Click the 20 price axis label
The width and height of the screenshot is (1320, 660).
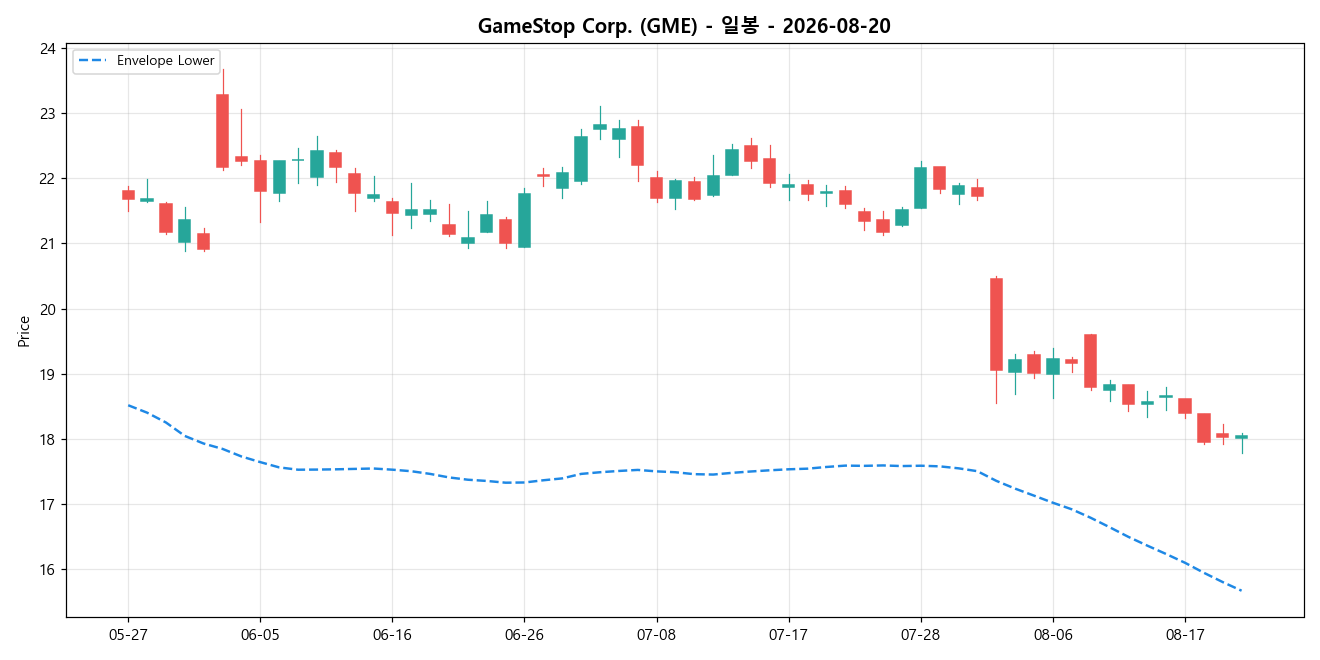pos(47,309)
